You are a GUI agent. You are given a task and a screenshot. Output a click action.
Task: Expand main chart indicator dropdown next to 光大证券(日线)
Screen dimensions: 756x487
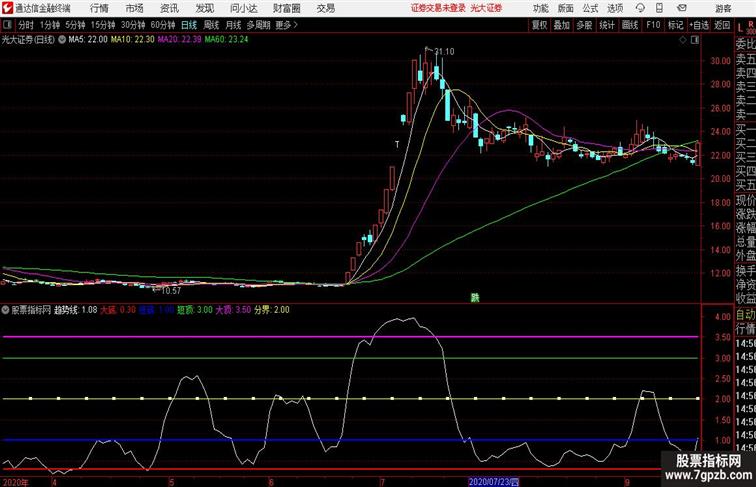[x=62, y=40]
